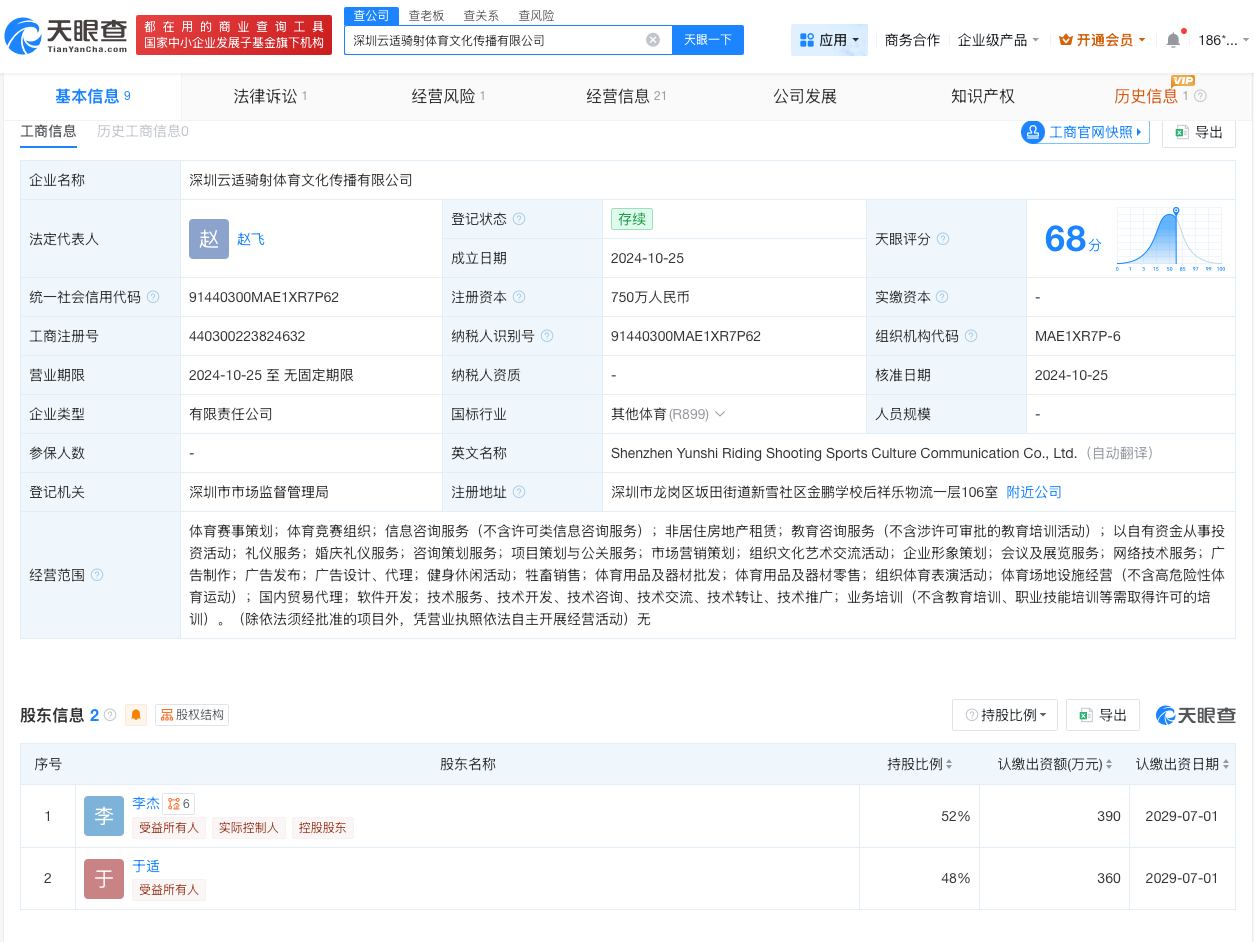Click the 天眼查 watermark logo in shareholder section
1254x942 pixels.
tap(1195, 715)
